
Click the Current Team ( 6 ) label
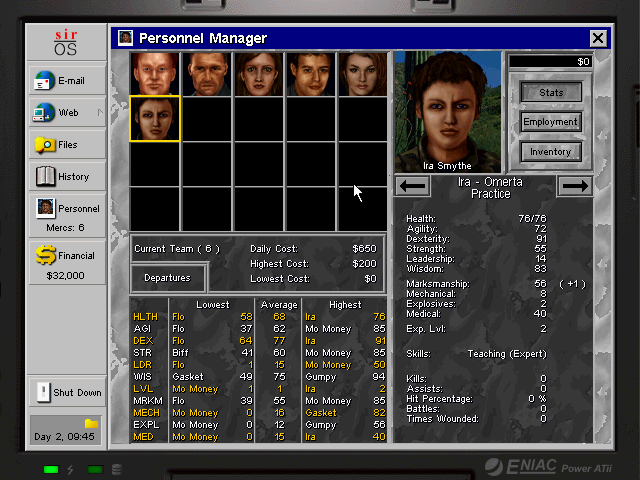[177, 249]
